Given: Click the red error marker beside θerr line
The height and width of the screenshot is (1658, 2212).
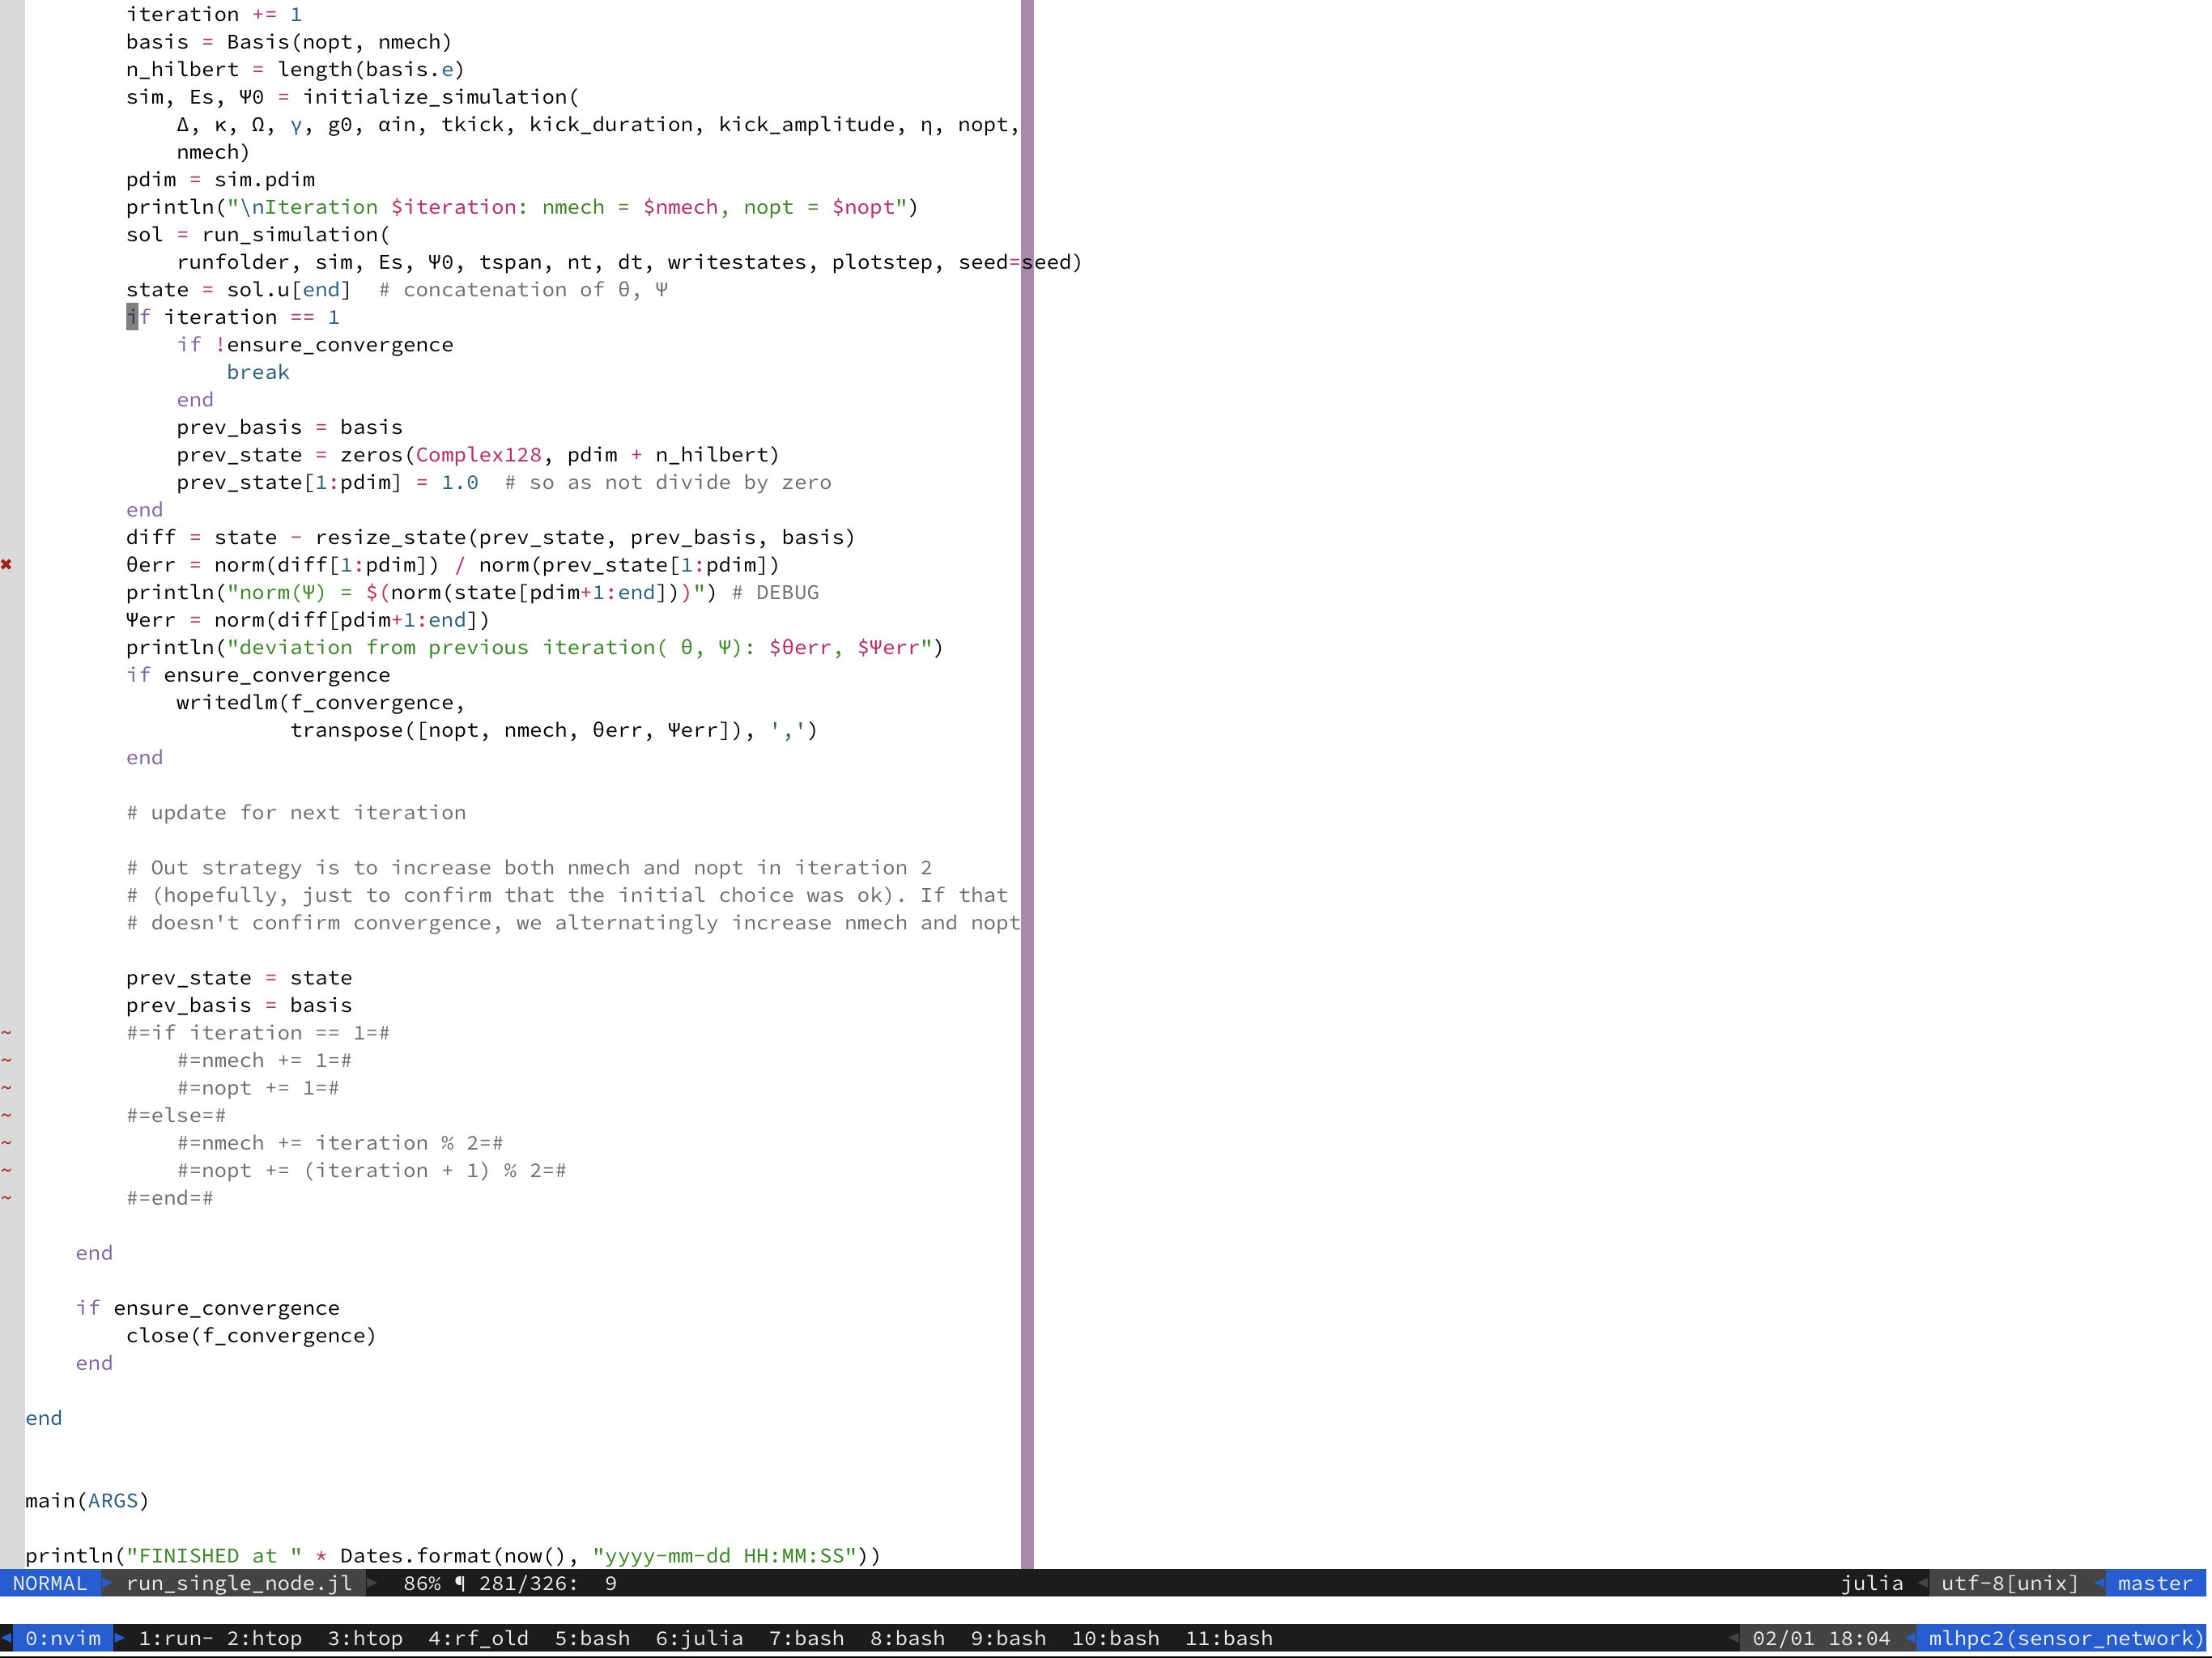Looking at the screenshot, I should coord(6,565).
